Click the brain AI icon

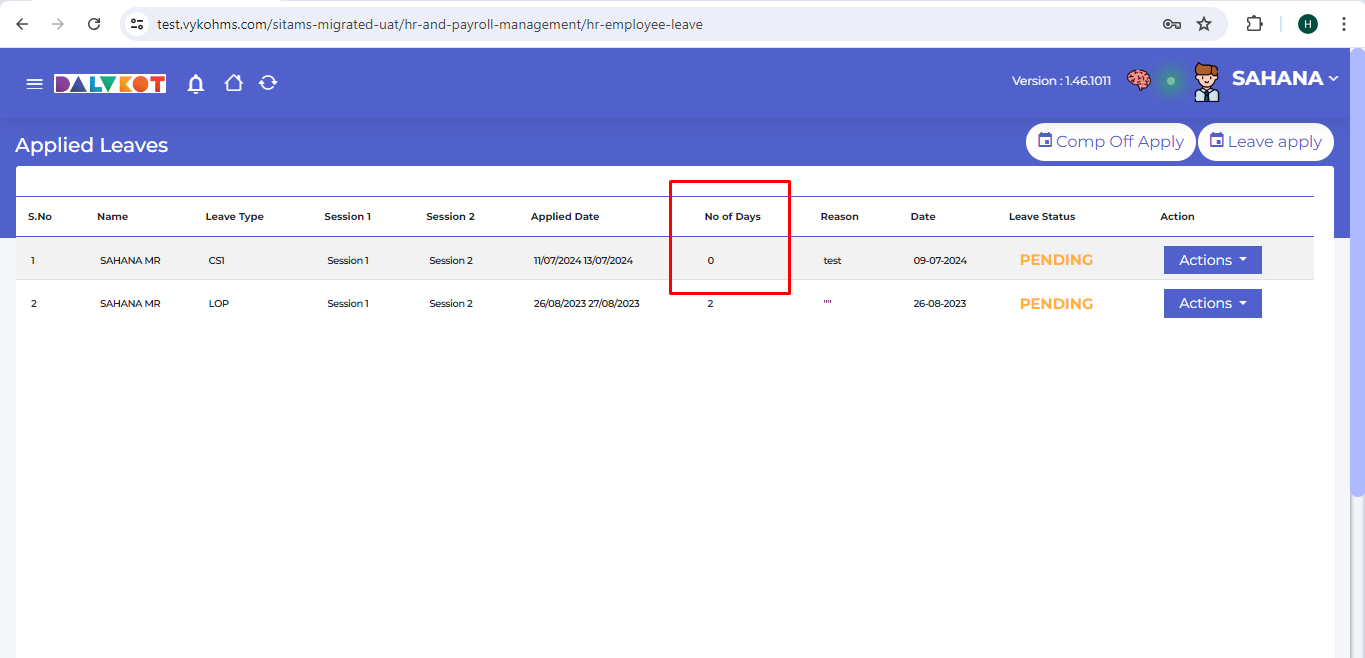tap(1139, 80)
